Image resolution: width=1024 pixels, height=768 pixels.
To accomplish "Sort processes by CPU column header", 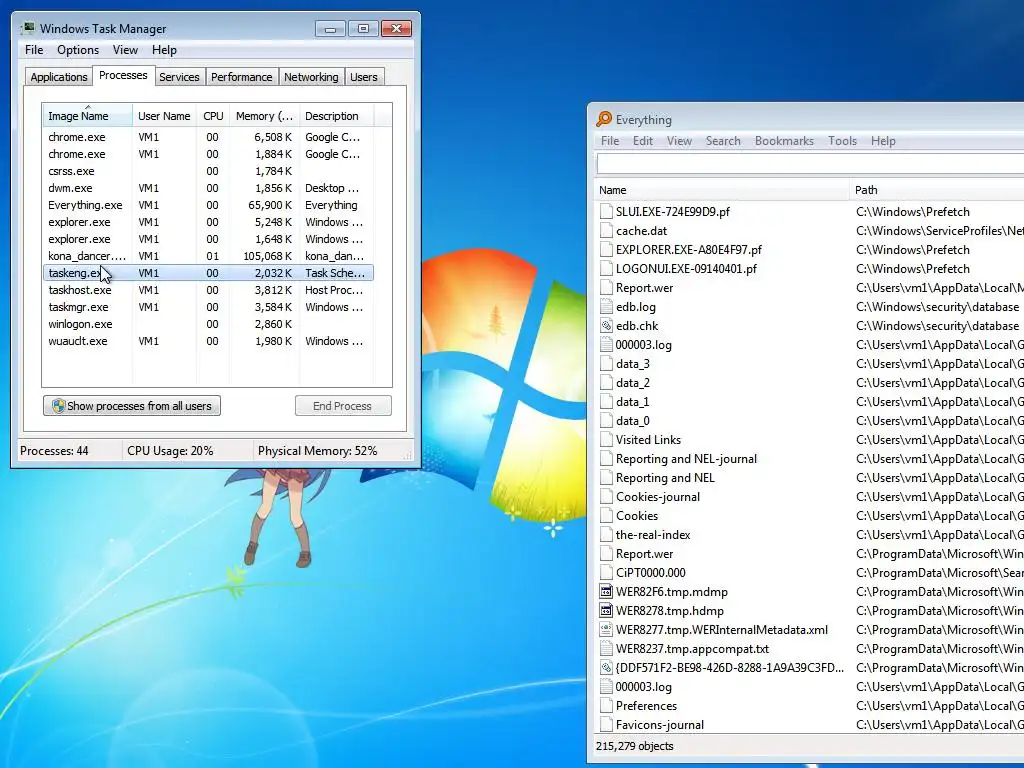I will point(213,116).
